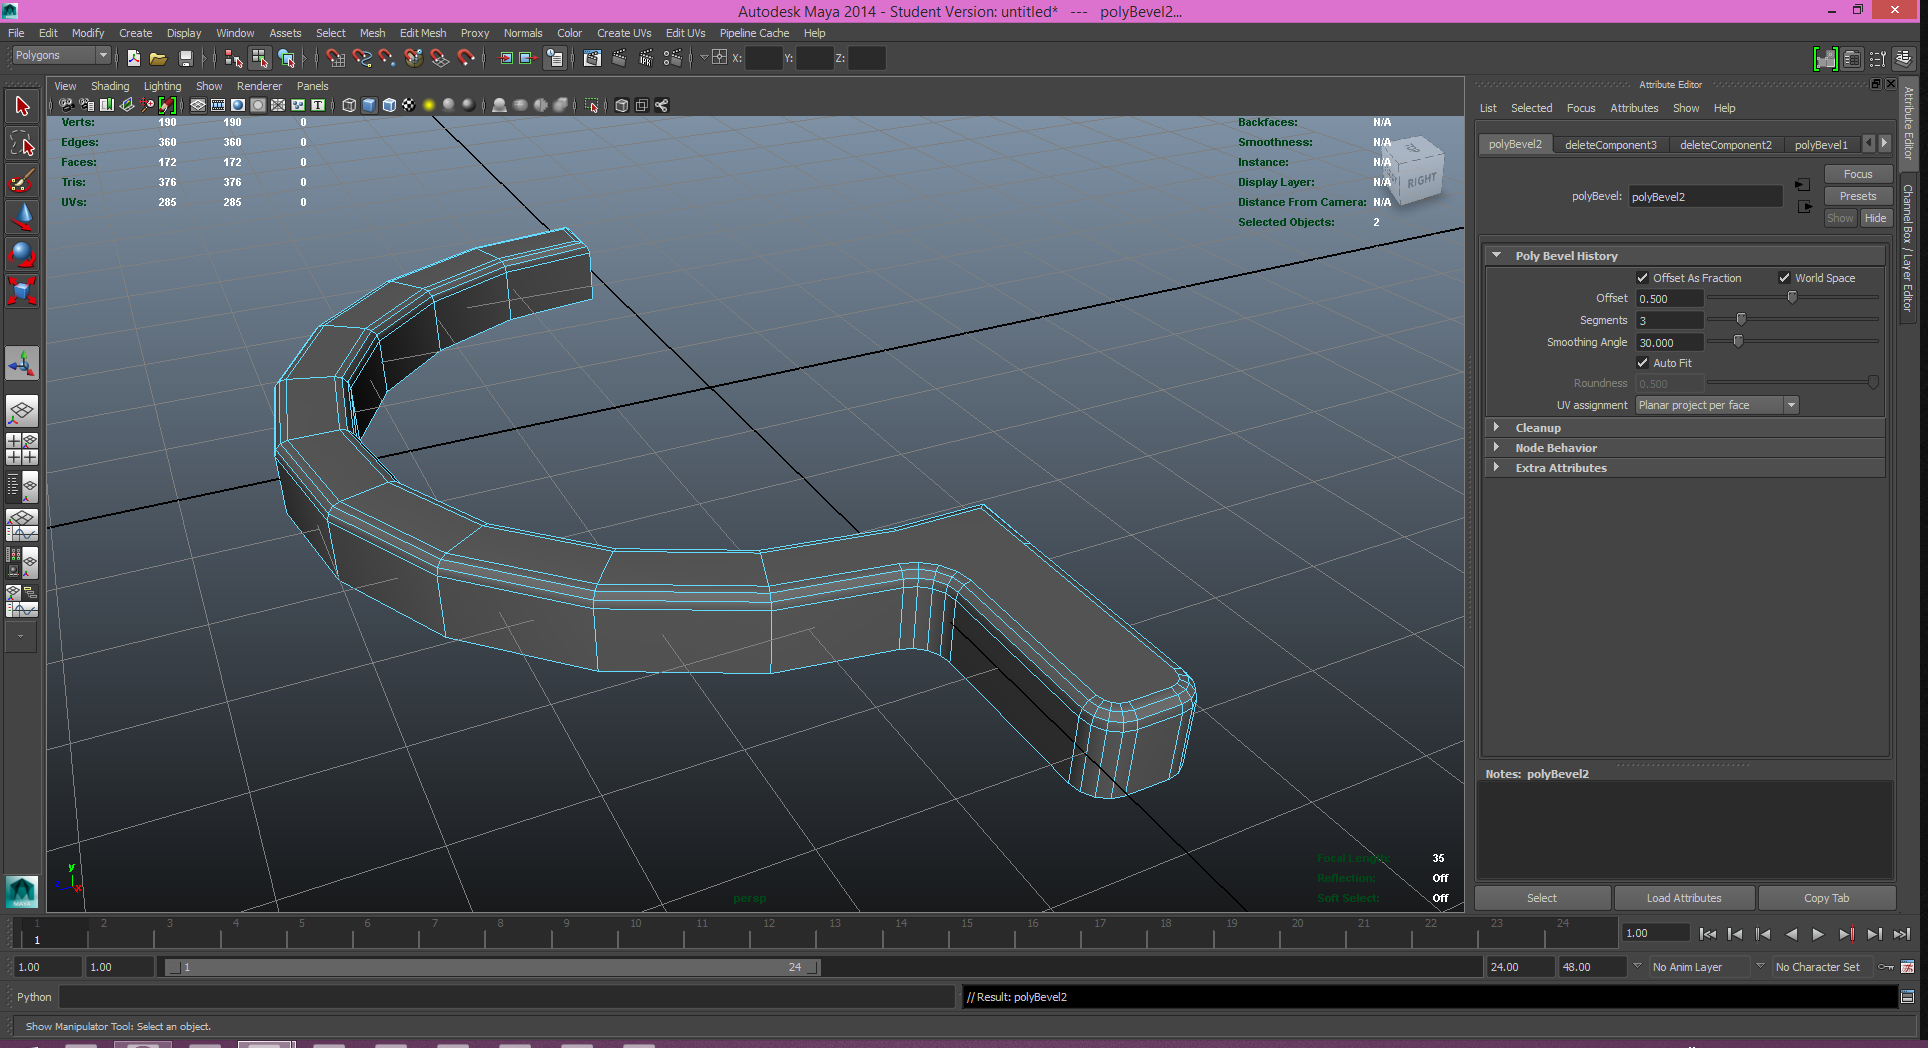1928x1048 pixels.
Task: Click the Load Attributes button
Action: click(1683, 898)
